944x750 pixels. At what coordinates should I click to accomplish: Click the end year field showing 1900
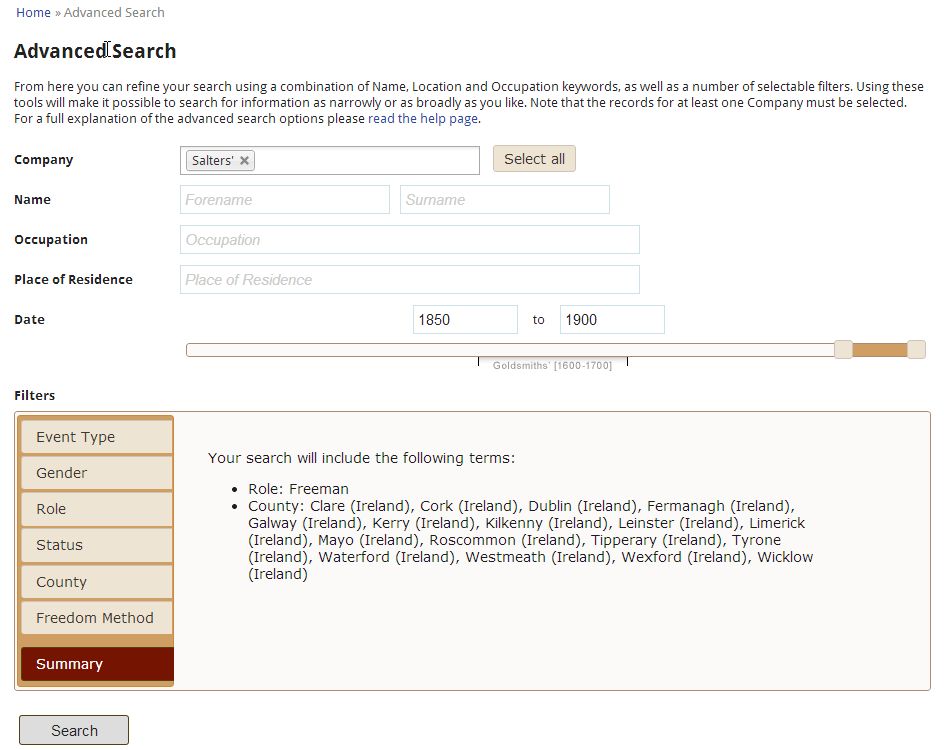click(612, 320)
